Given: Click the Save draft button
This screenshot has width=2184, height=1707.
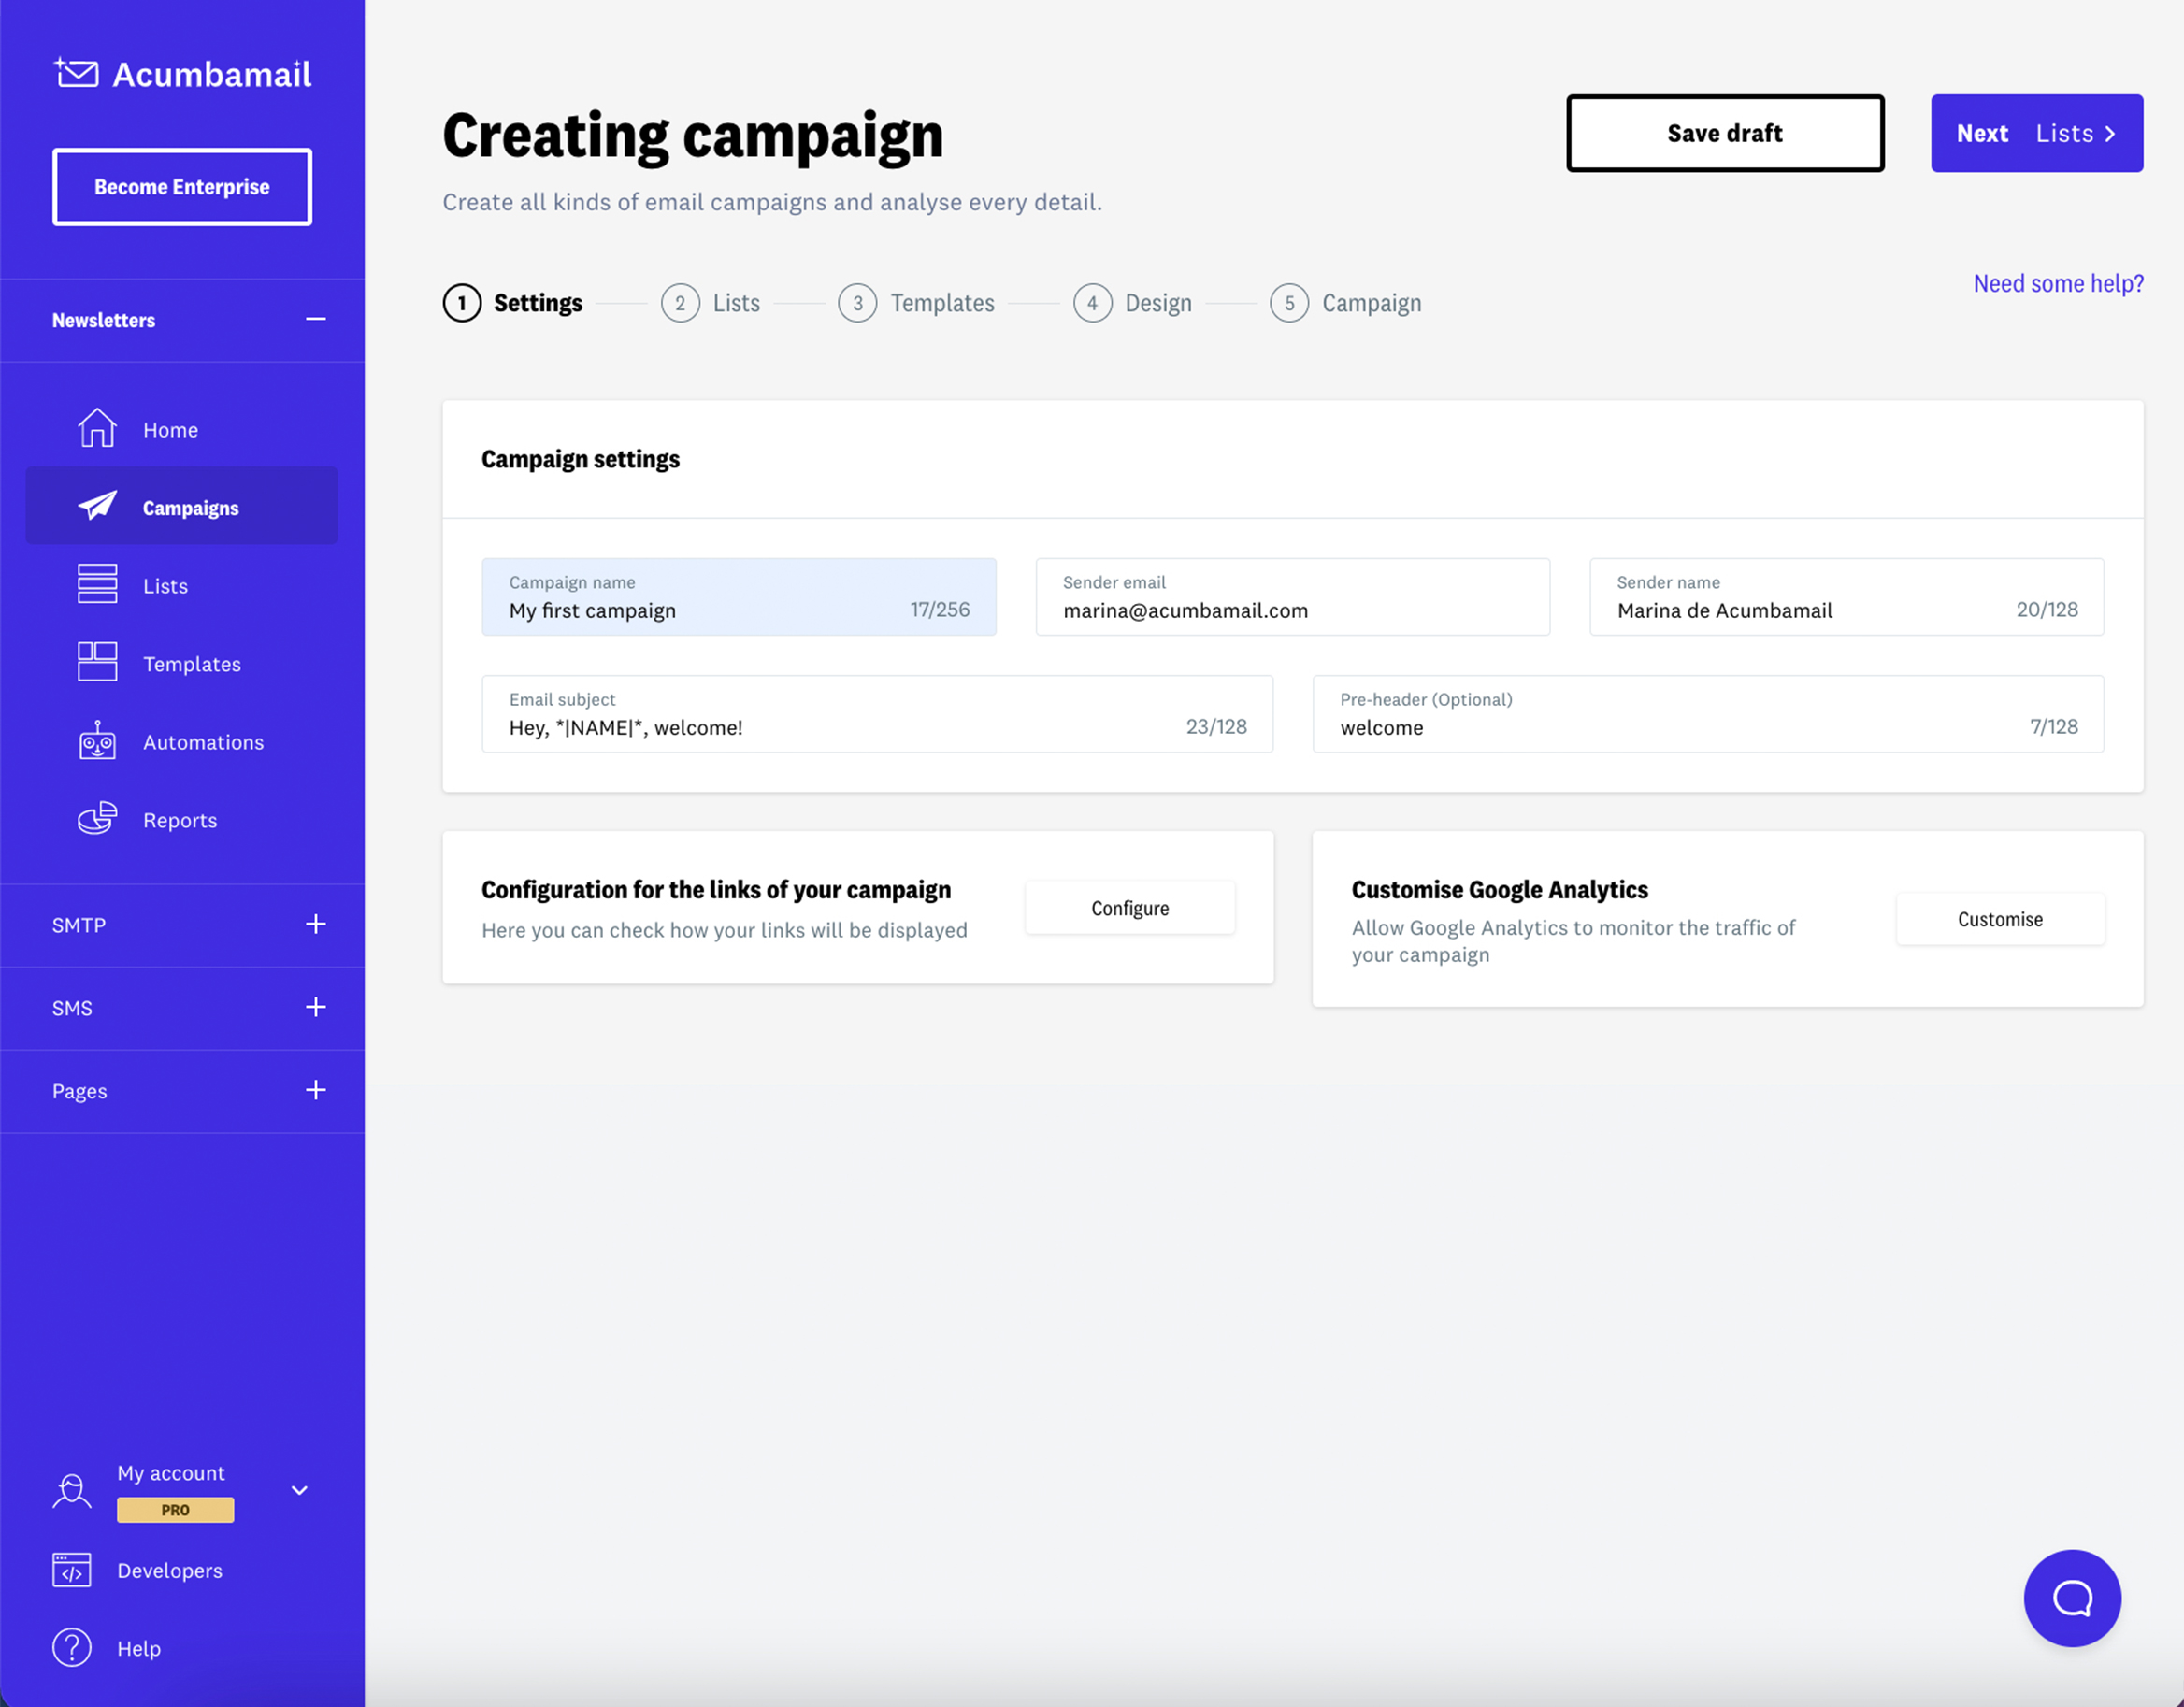Looking at the screenshot, I should (x=1724, y=133).
